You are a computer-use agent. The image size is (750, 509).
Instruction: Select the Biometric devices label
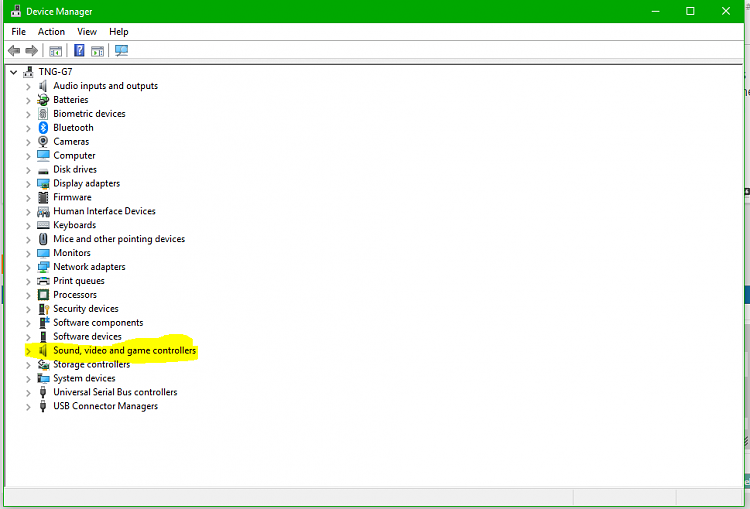[89, 113]
